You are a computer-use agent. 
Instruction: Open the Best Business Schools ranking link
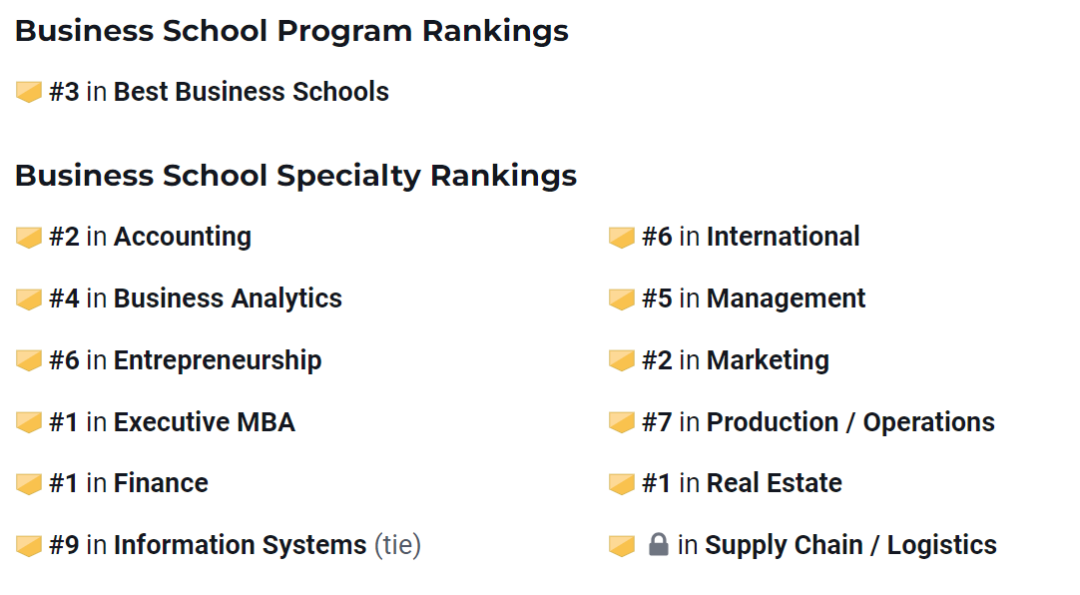[x=251, y=92]
